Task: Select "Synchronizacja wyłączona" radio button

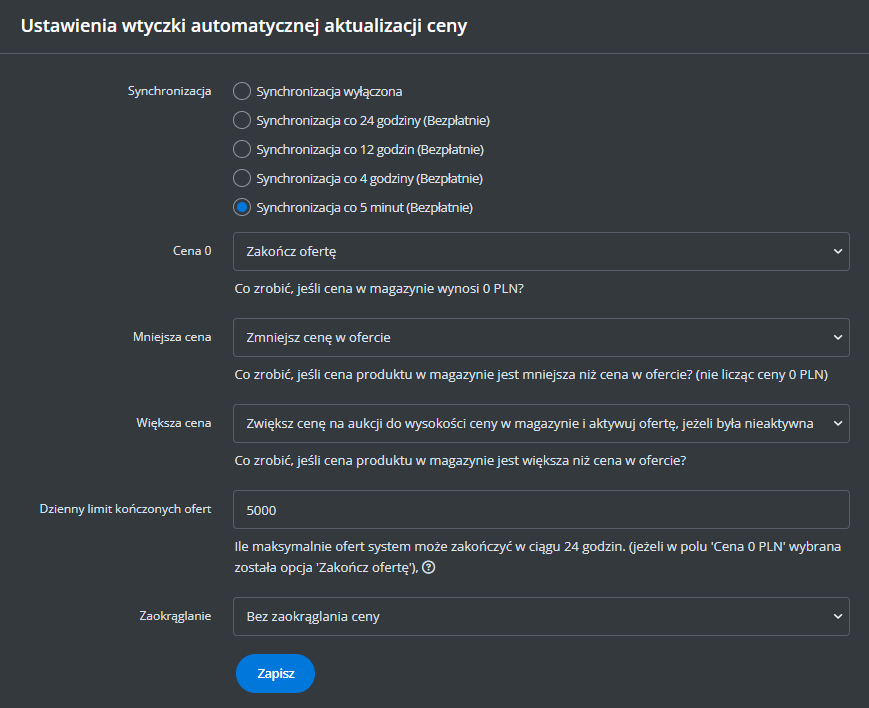Action: point(241,92)
